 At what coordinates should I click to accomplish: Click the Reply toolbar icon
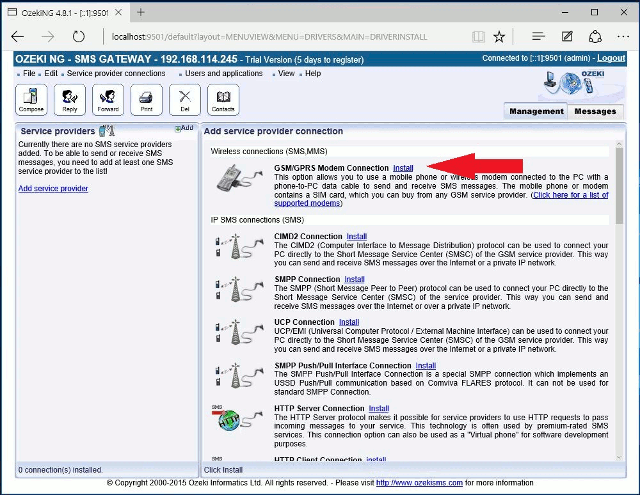69,100
